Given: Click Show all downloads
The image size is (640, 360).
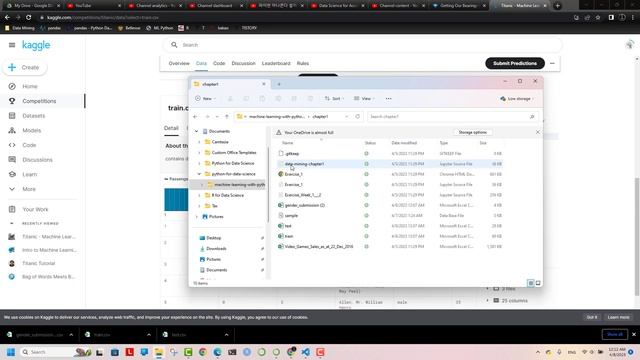Looking at the screenshot, I should (x=615, y=334).
